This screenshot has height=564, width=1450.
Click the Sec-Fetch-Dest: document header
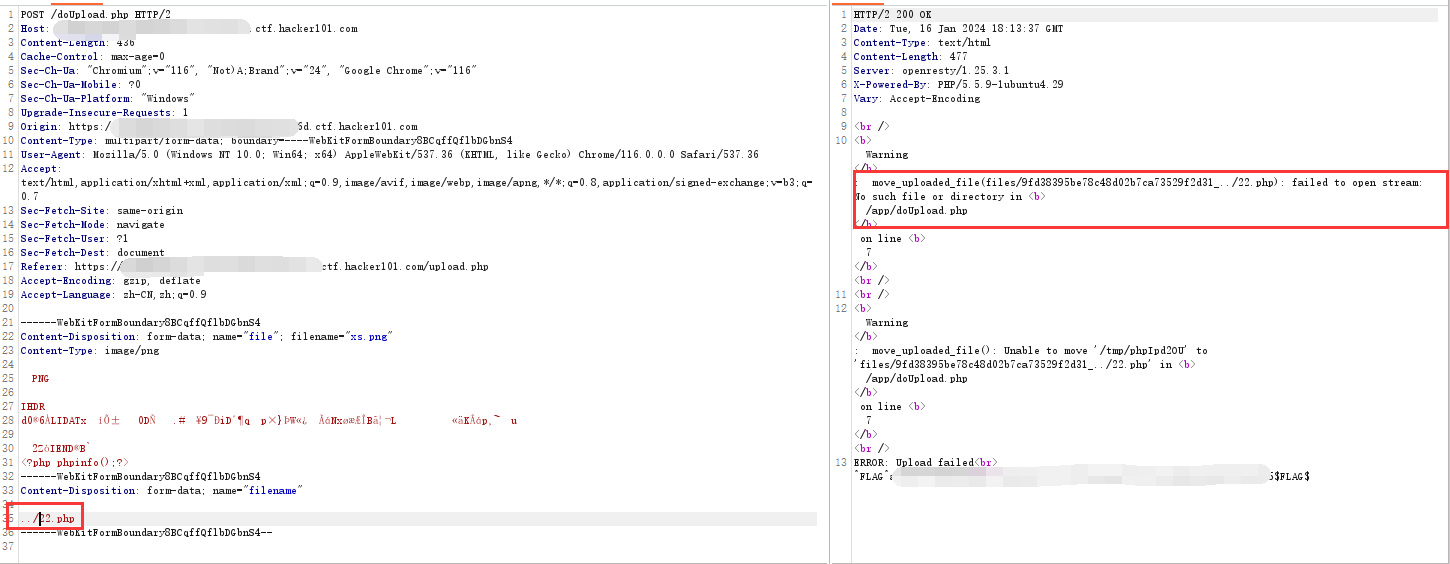tap(92, 253)
